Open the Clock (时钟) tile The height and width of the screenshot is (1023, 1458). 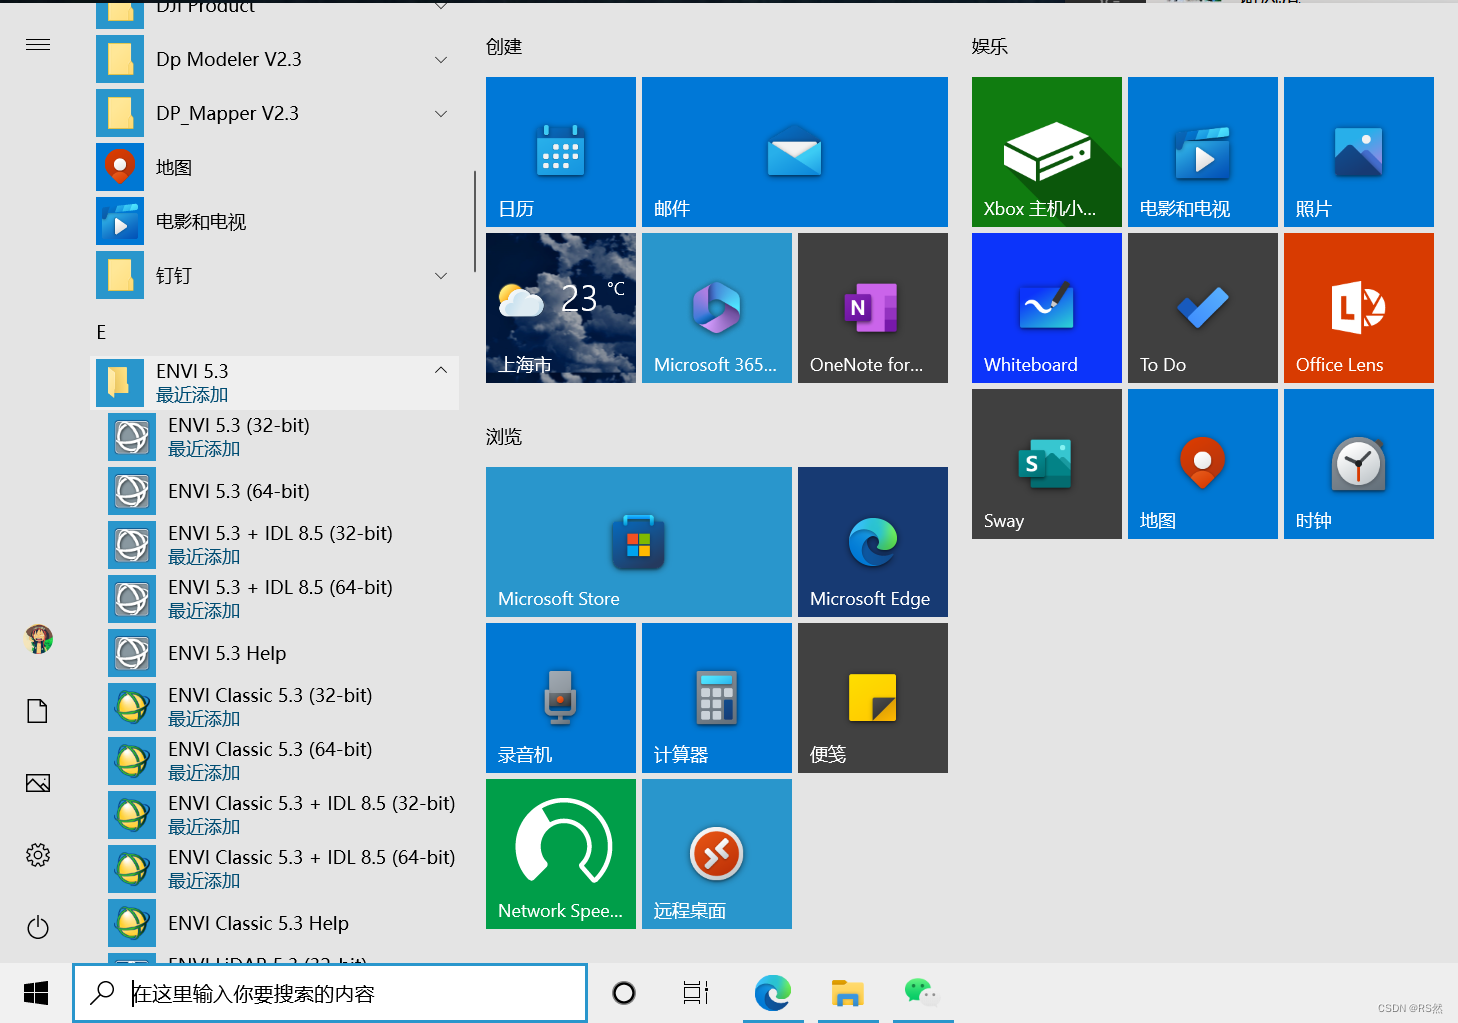pyautogui.click(x=1359, y=464)
